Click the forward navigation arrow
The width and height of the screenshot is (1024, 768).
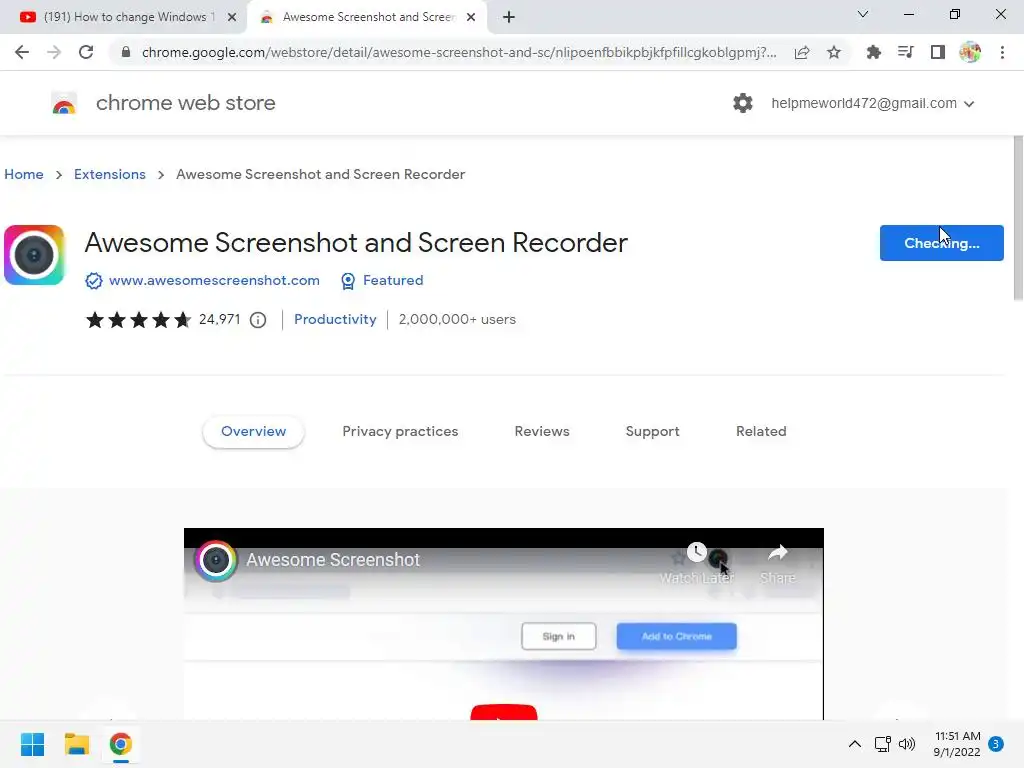tap(54, 52)
